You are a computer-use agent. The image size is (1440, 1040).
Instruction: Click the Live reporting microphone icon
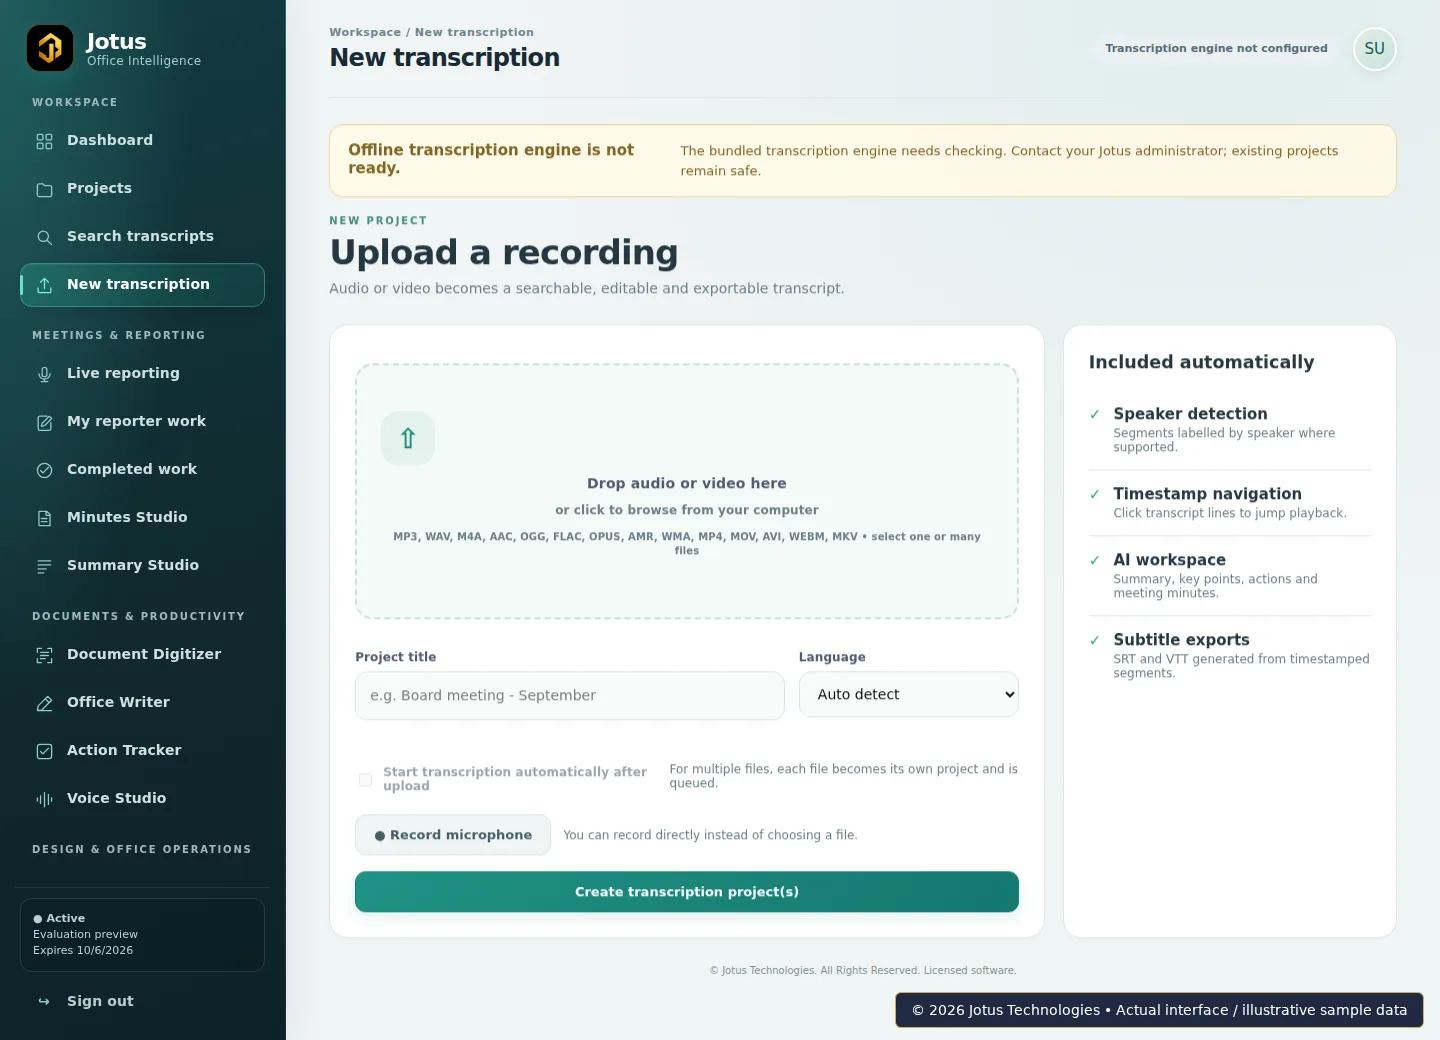pyautogui.click(x=44, y=375)
